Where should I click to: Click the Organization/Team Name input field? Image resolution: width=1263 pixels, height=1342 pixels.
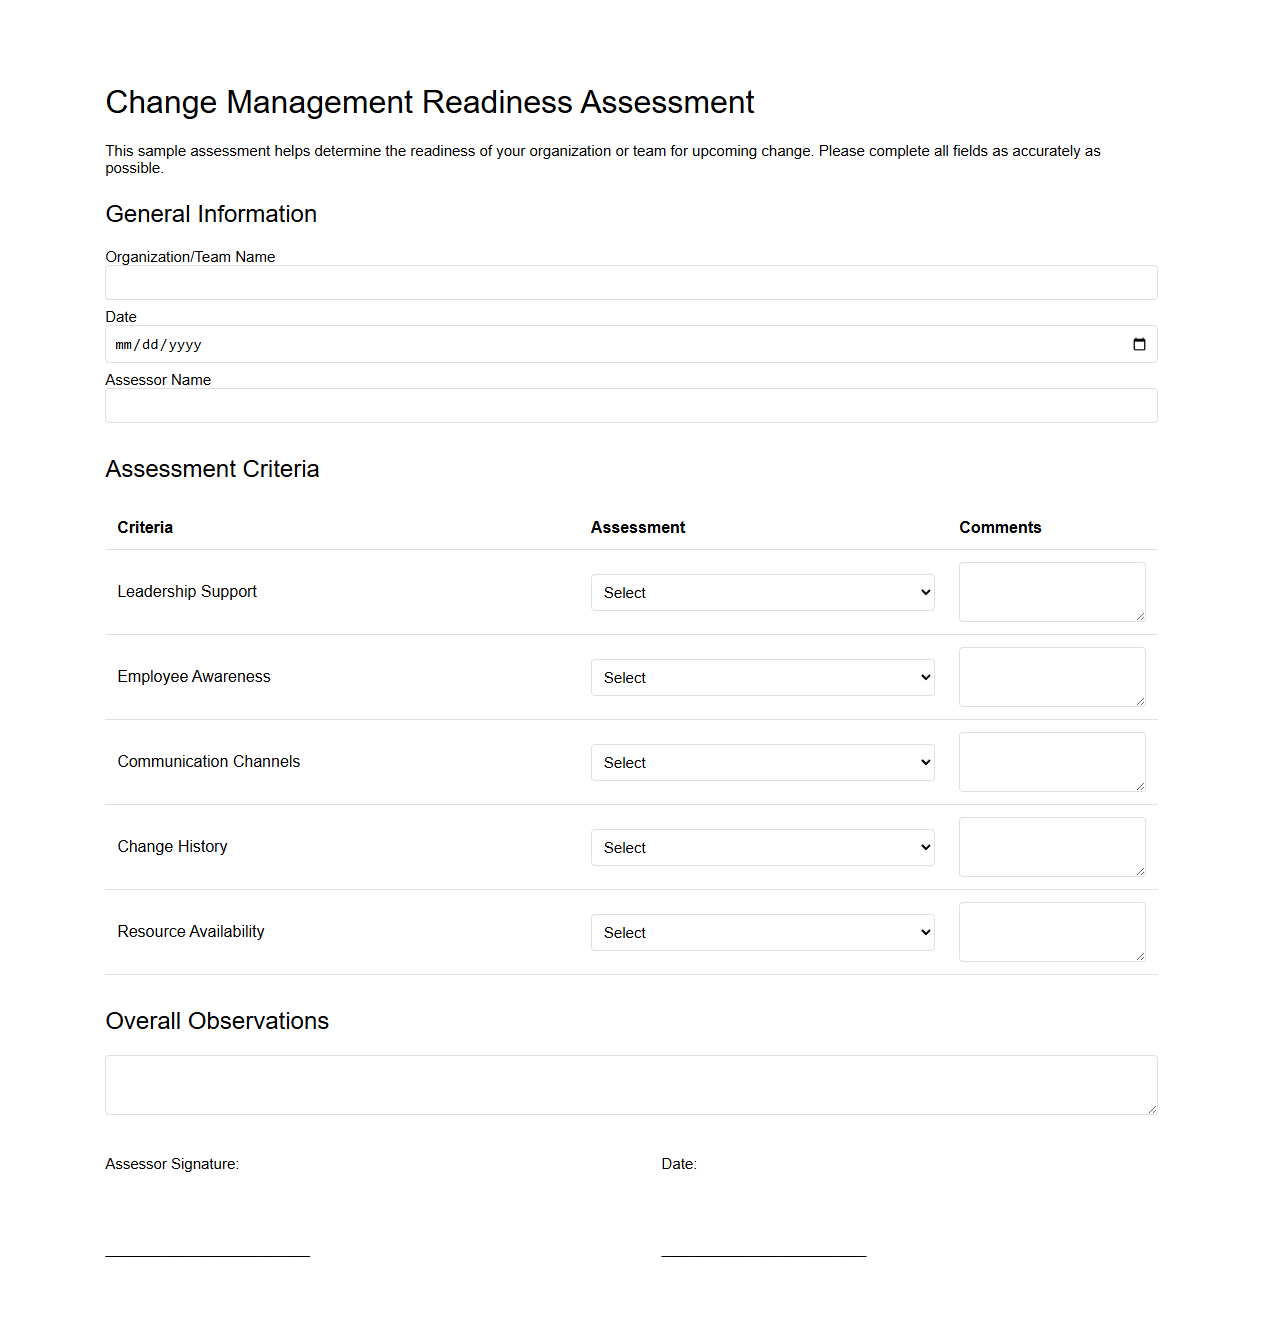(631, 282)
